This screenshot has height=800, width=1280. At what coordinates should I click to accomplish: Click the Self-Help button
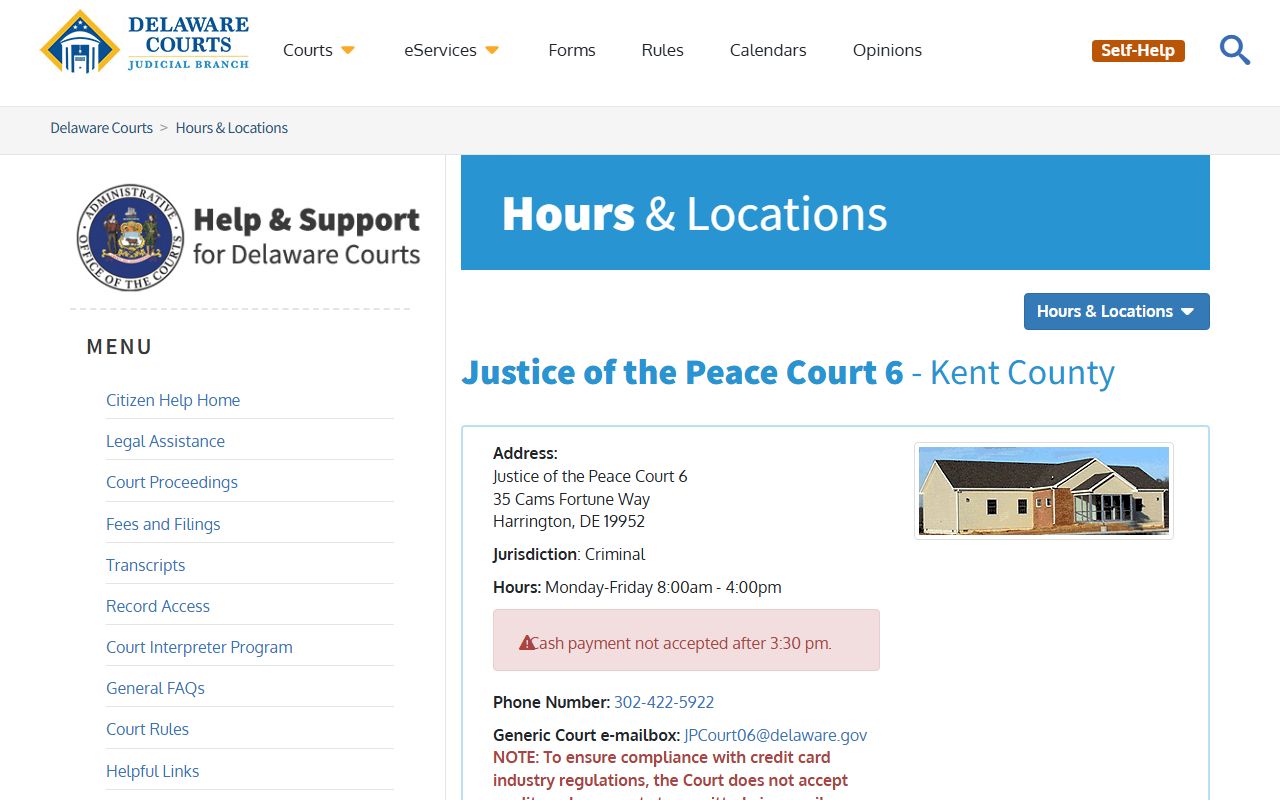click(x=1138, y=50)
